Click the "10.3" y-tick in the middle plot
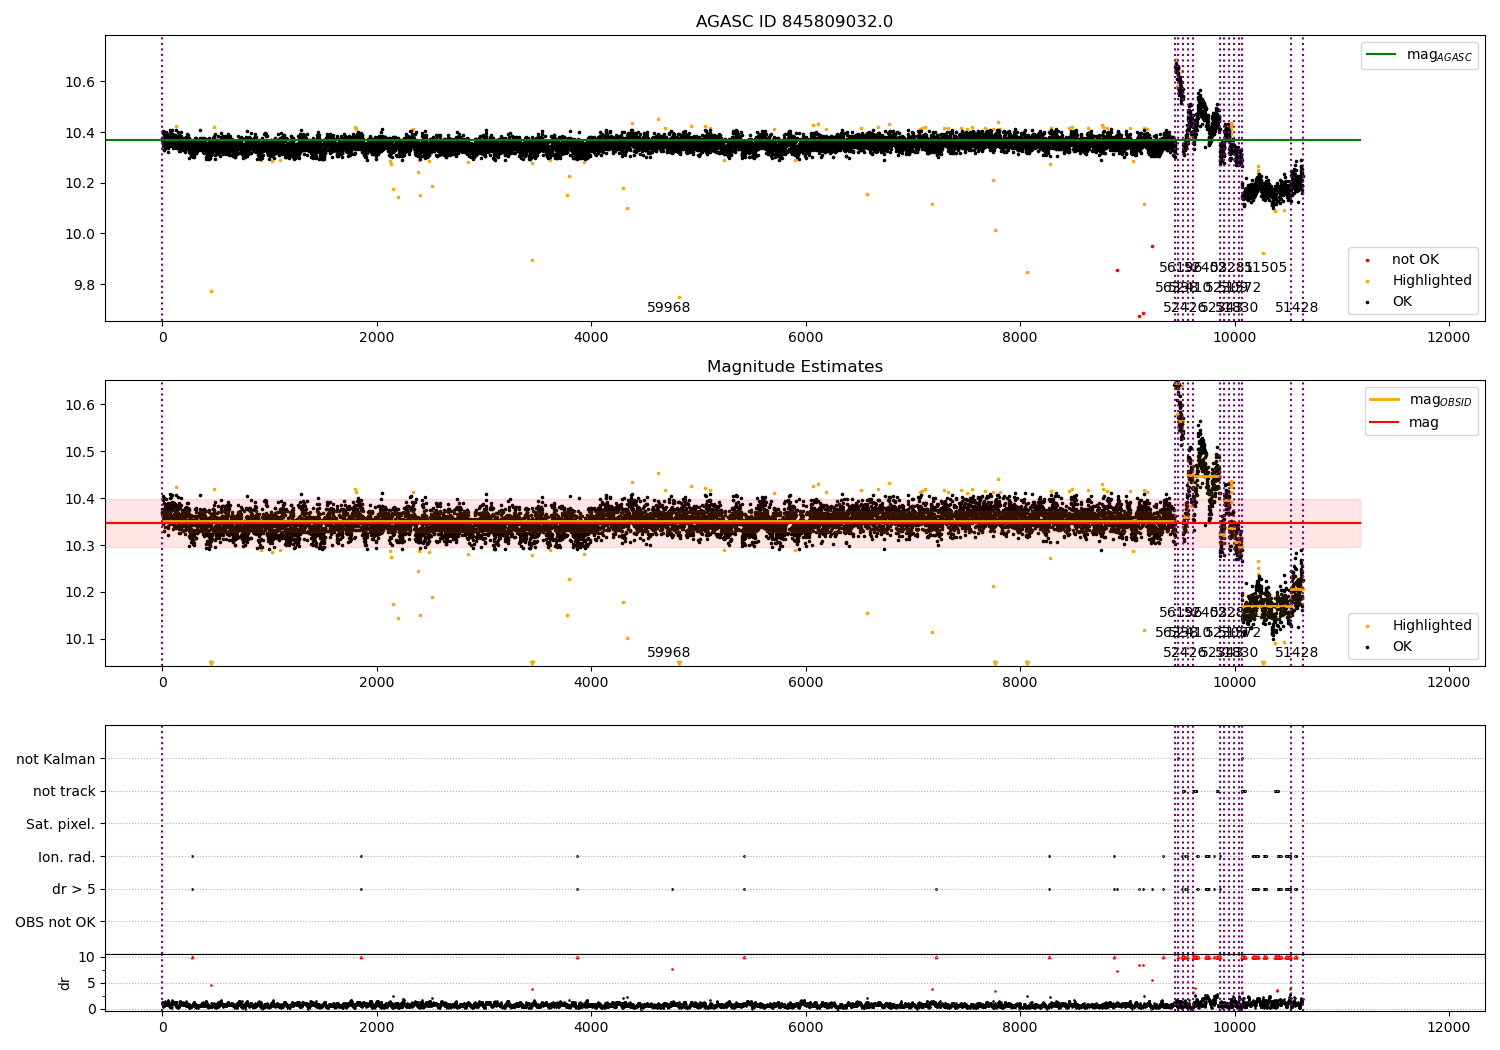 80,546
